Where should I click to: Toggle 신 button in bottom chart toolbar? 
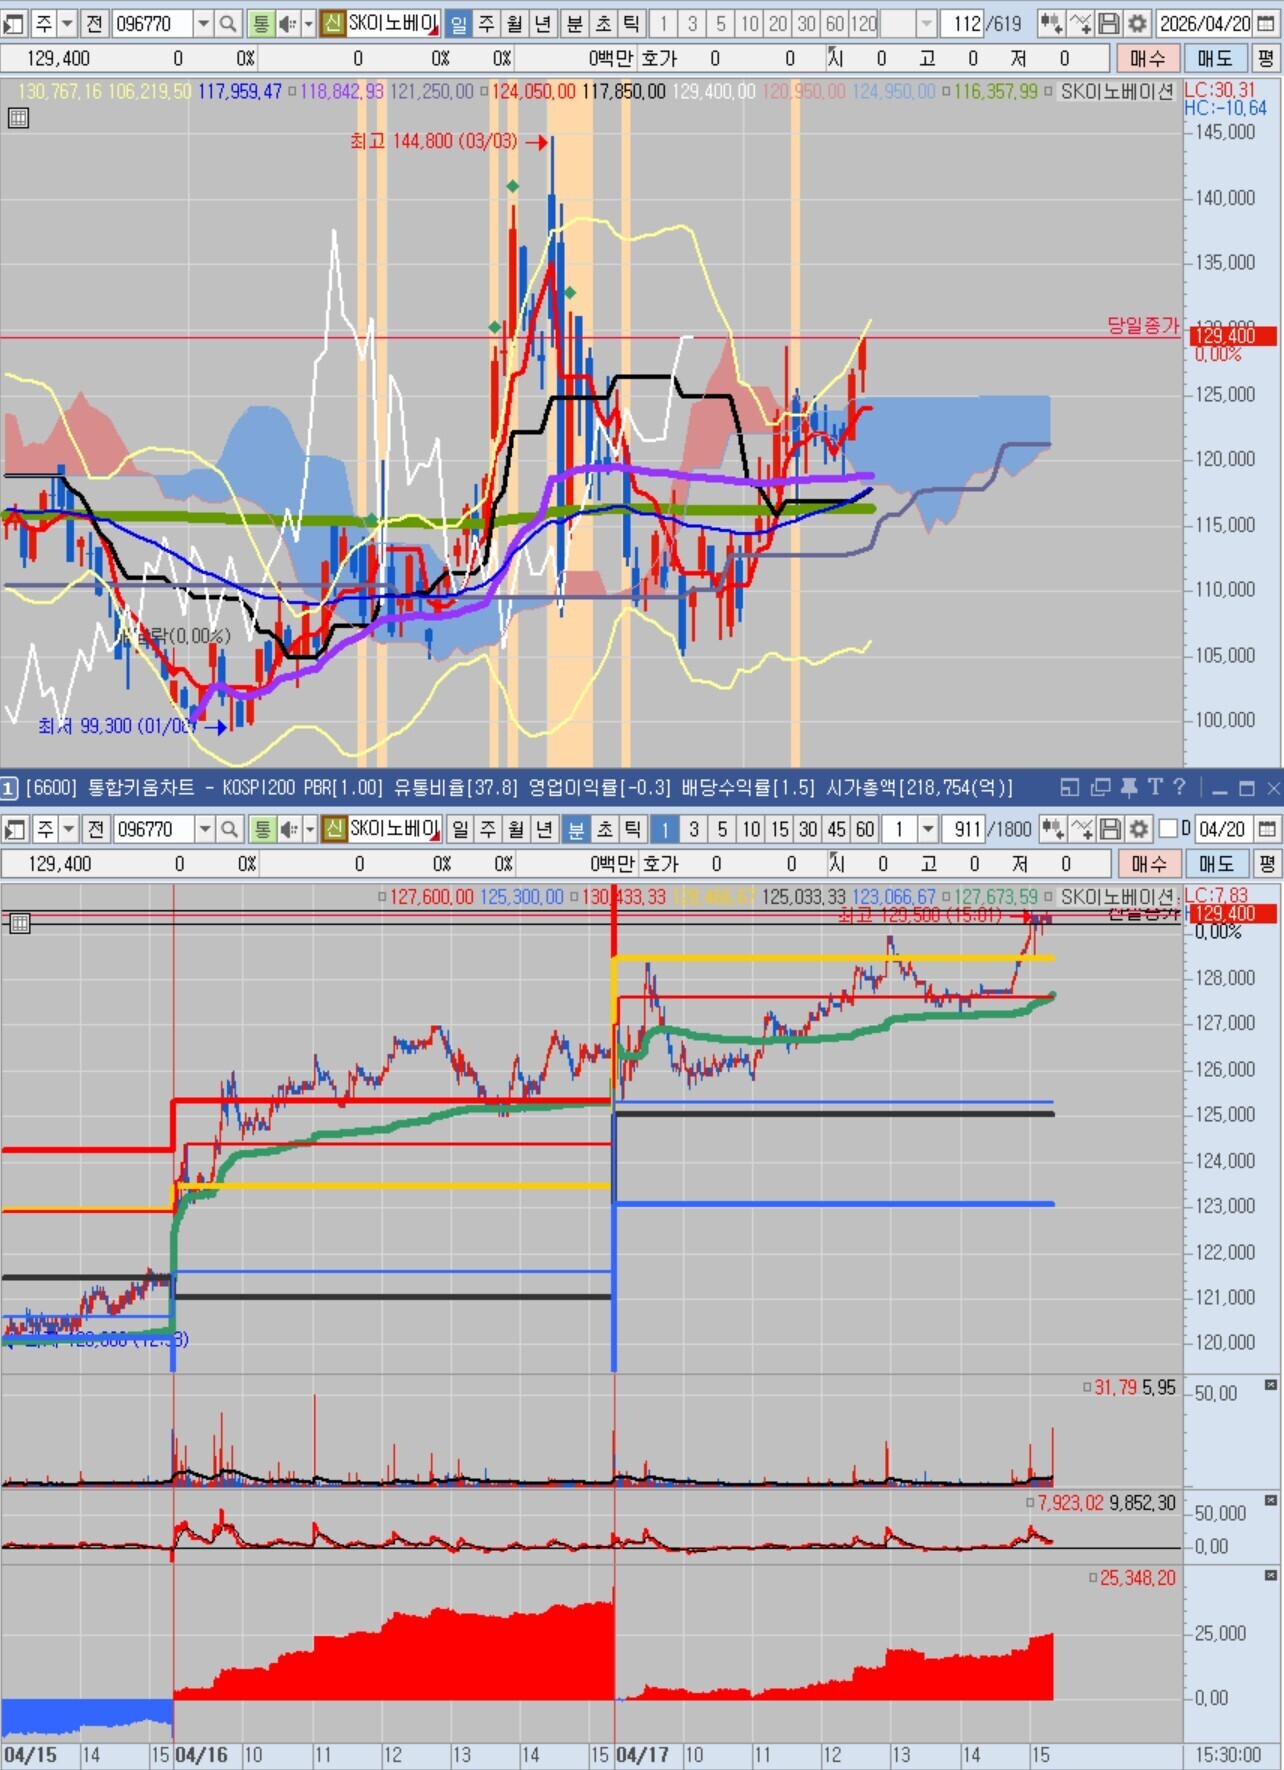pyautogui.click(x=334, y=829)
